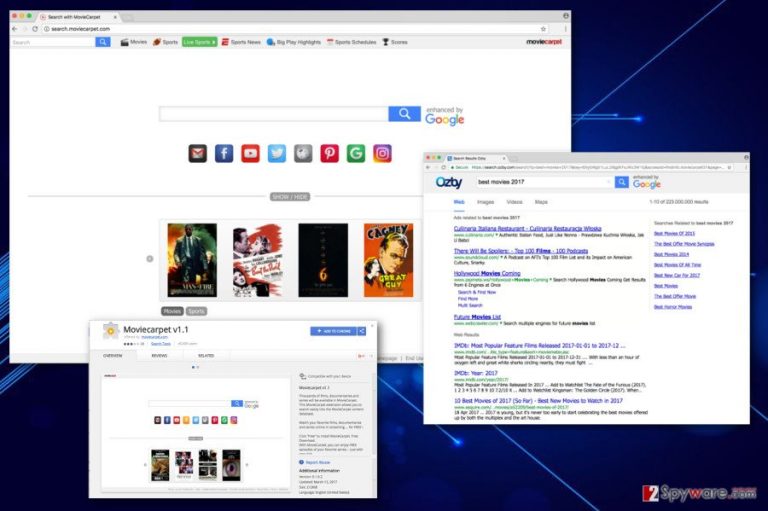Open the gray Wikipedia shortcut icon
This screenshot has height=511, width=768.
(x=303, y=153)
